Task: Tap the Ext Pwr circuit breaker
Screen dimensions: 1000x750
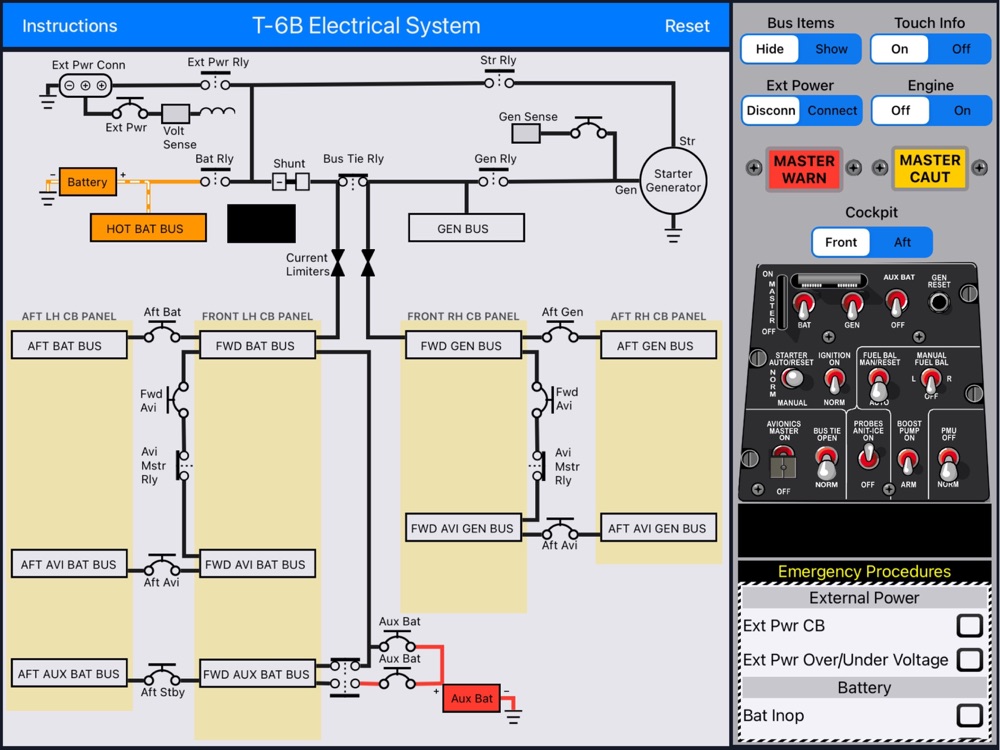Action: [x=129, y=109]
